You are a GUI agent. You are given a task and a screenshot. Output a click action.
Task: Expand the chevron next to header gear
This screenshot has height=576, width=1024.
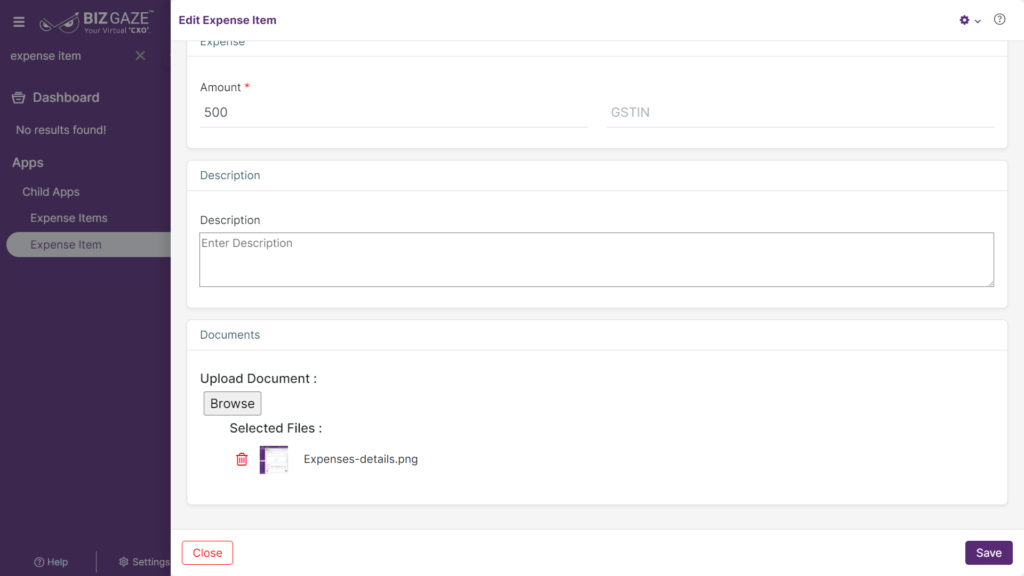pyautogui.click(x=978, y=21)
